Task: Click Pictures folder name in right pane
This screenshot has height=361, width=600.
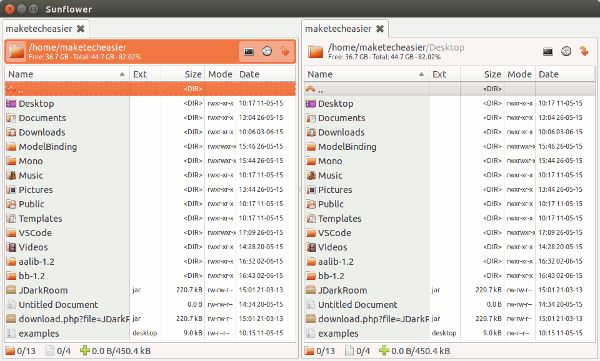Action: (335, 189)
